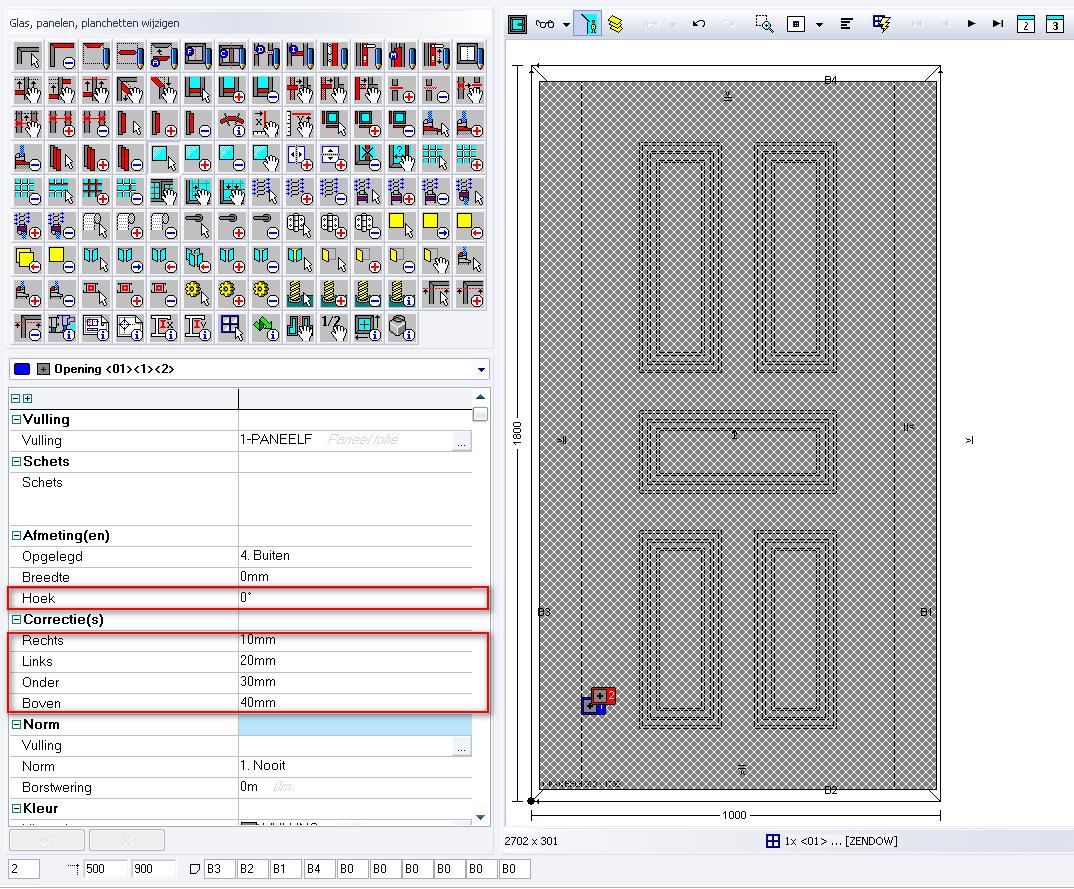Open the Opening <01><1><2> dropdown
The height and width of the screenshot is (889, 1074).
click(x=482, y=370)
